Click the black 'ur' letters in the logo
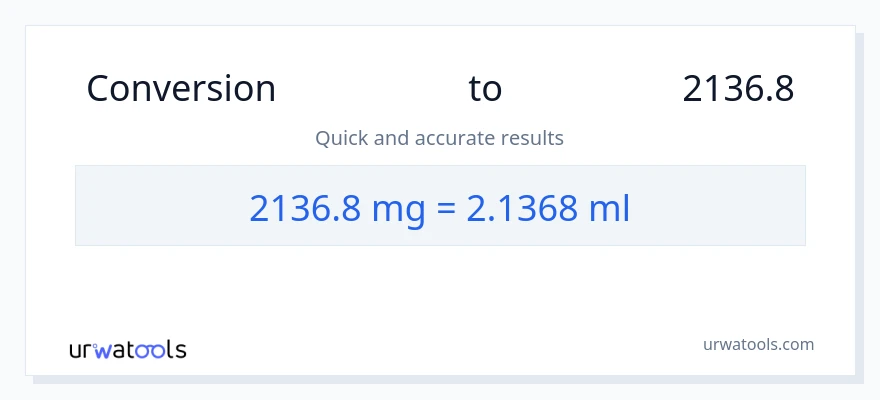Image resolution: width=880 pixels, height=400 pixels. (x=82, y=351)
